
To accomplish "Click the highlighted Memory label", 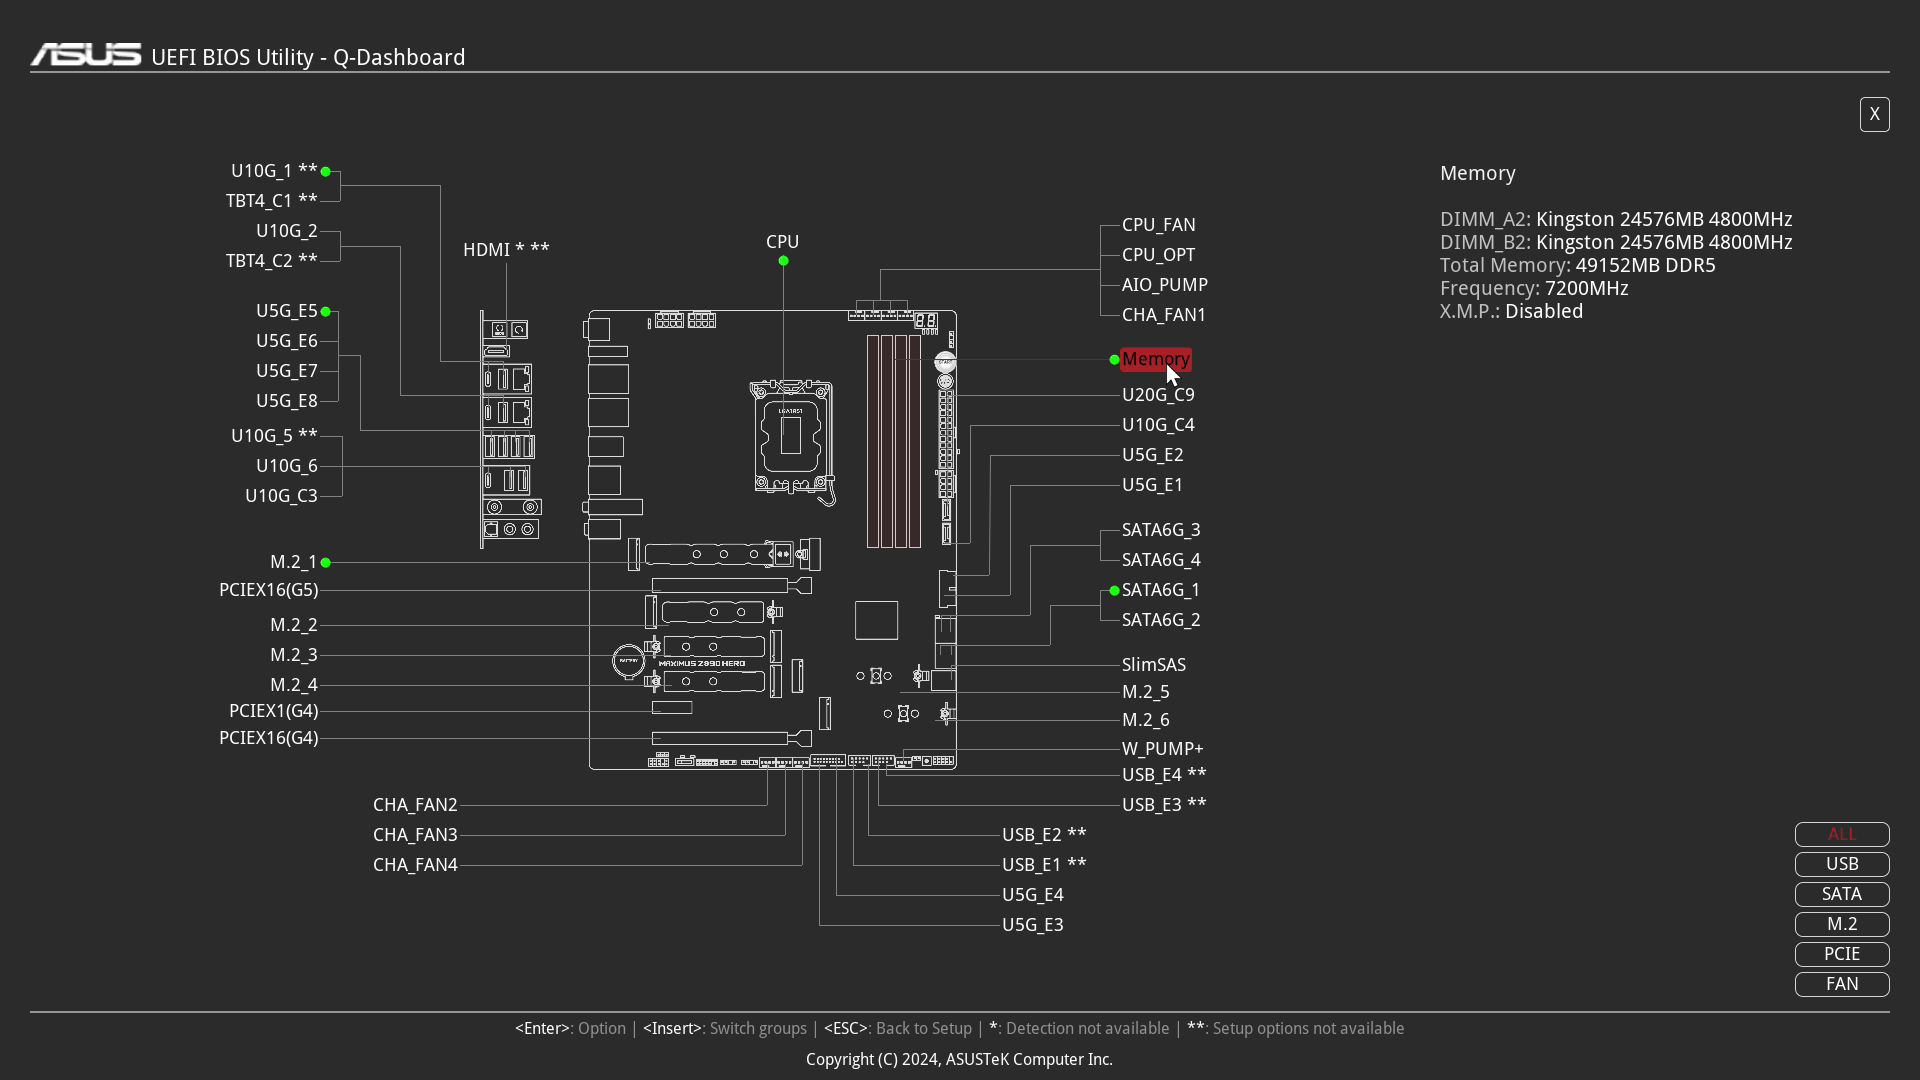I will [1155, 359].
